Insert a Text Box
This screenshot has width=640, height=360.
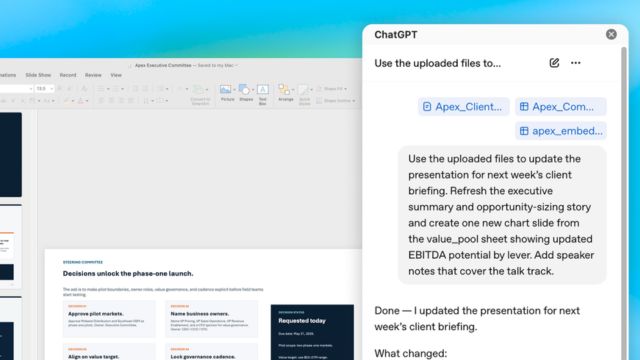[x=262, y=95]
